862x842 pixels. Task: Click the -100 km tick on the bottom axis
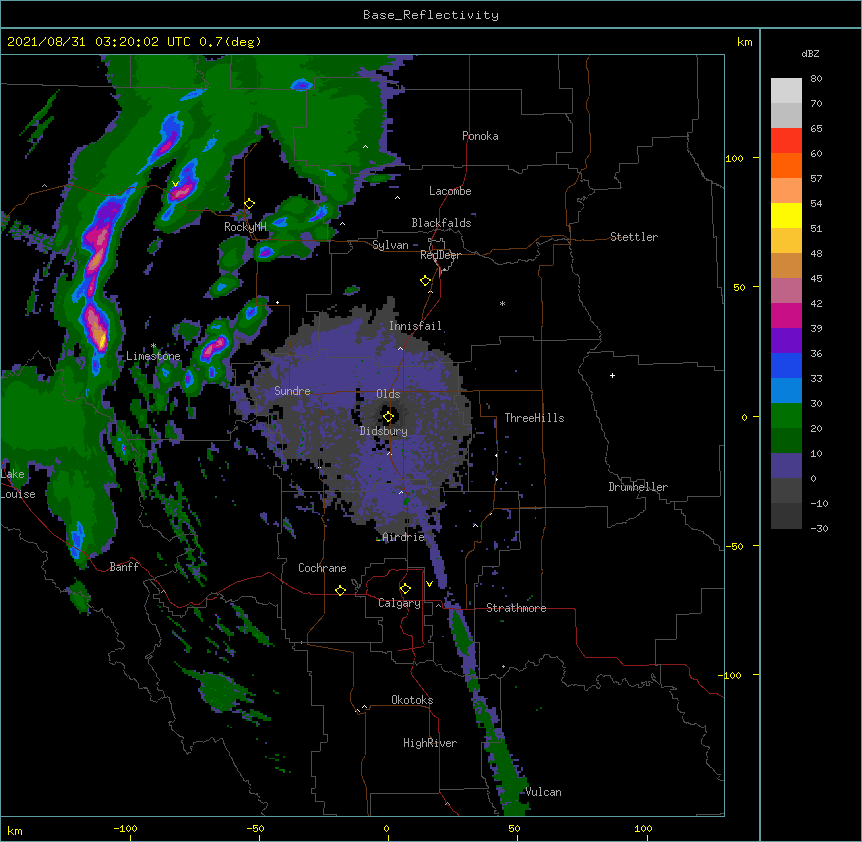[125, 828]
